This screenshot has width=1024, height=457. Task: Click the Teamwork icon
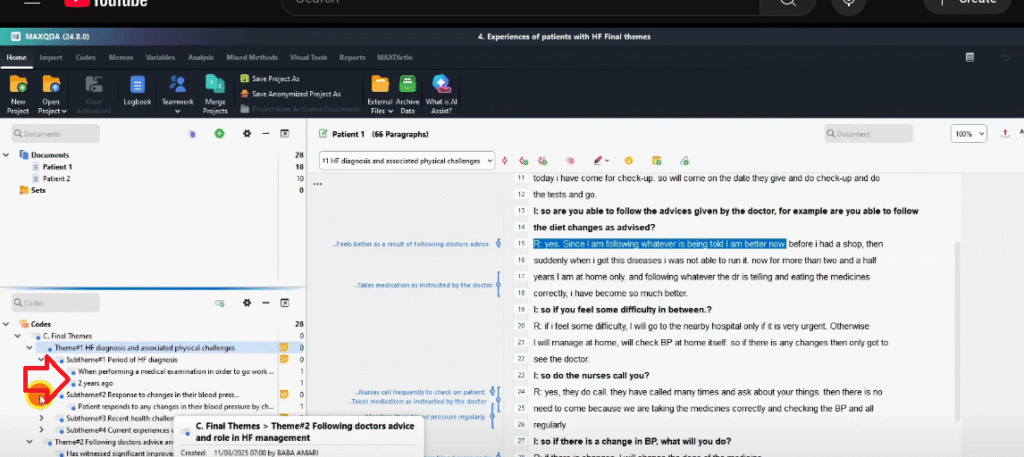178,84
